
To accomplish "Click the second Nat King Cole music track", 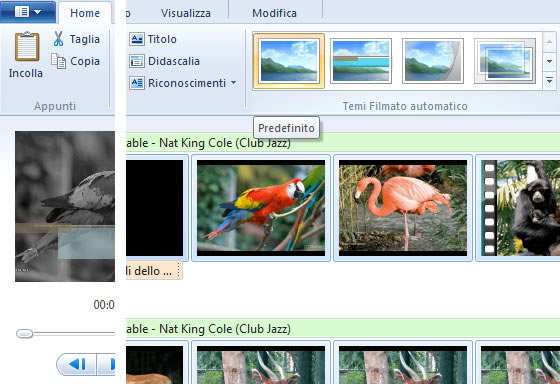I will (x=343, y=329).
